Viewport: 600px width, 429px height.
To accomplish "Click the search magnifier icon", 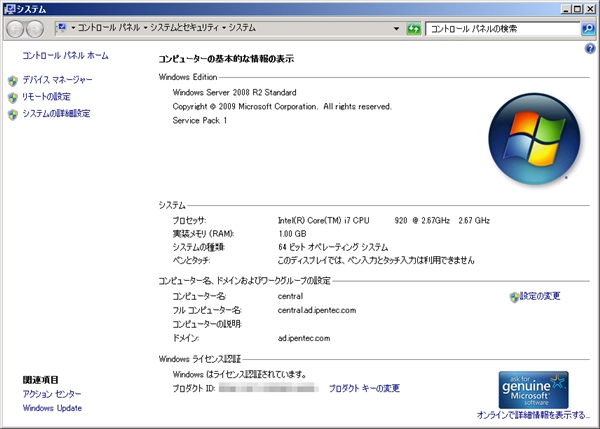I will [588, 29].
